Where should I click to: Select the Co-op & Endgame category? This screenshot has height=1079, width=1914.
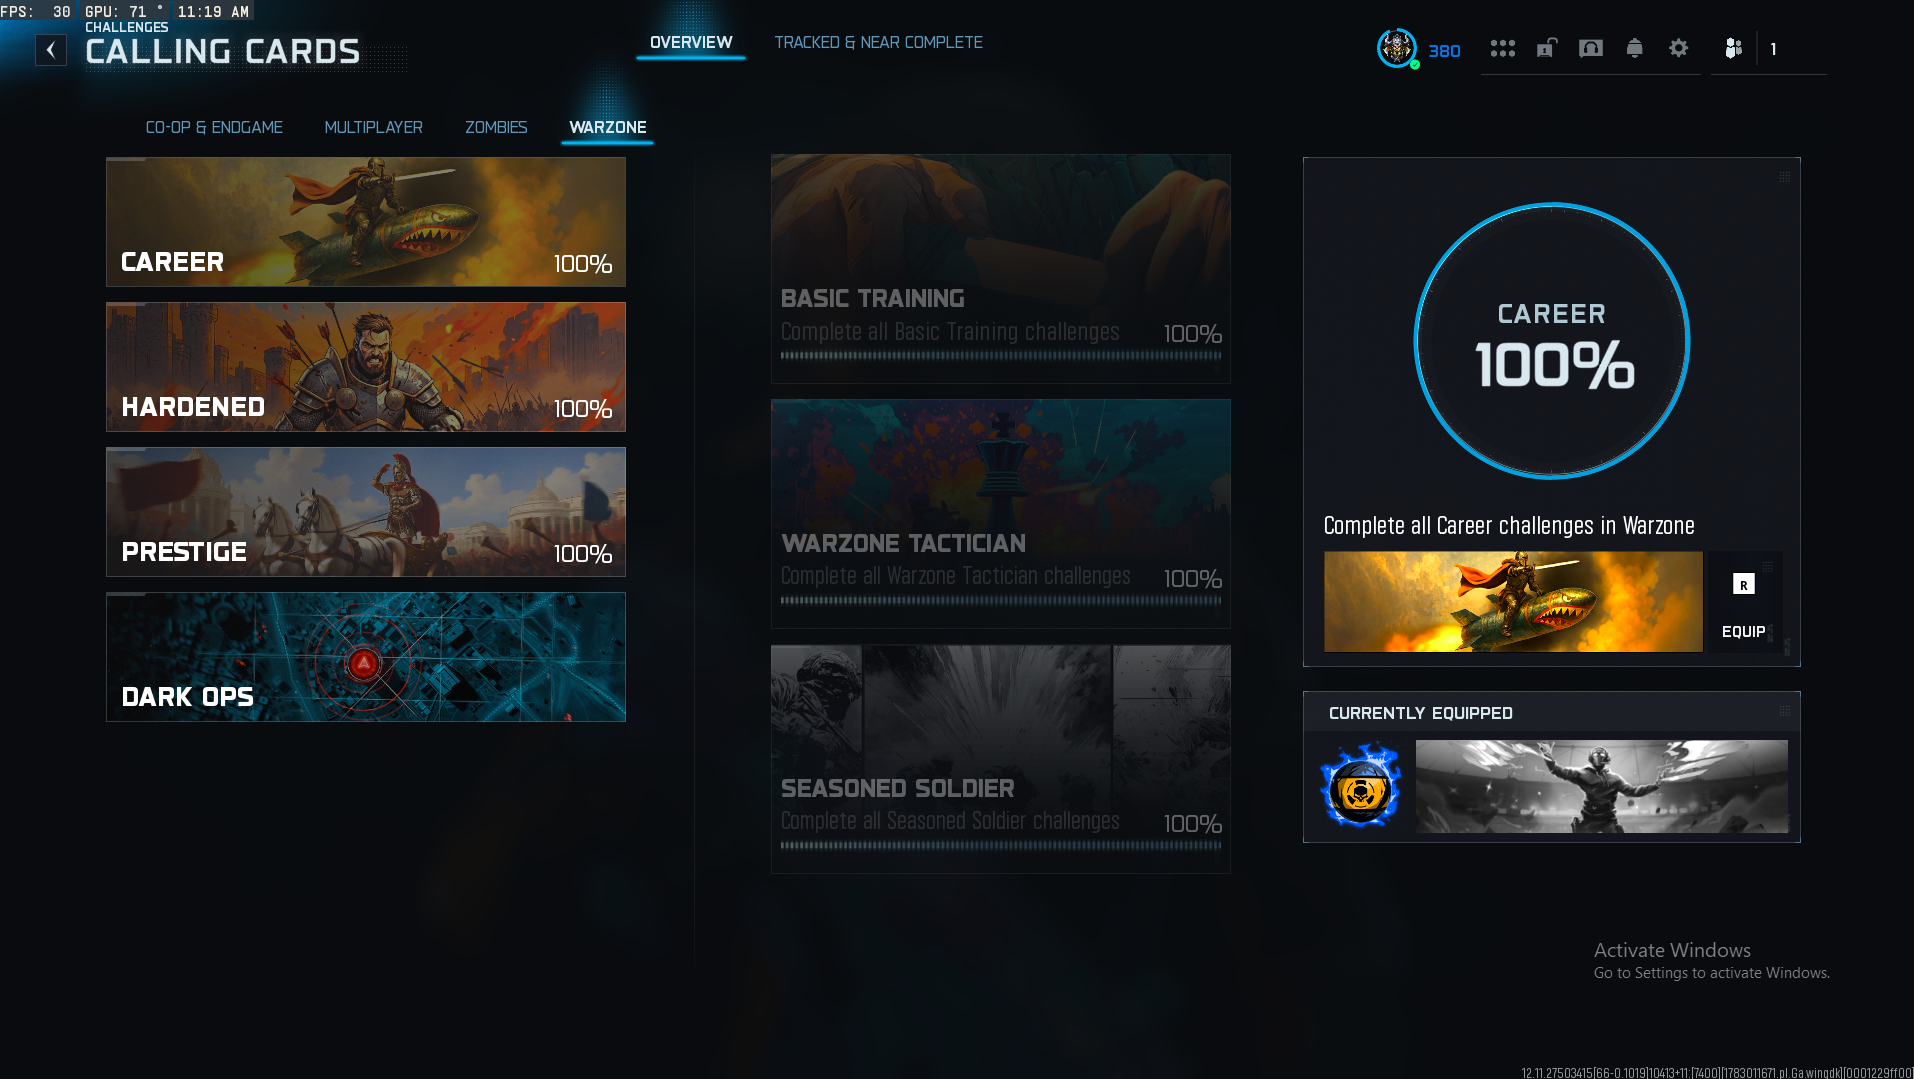(x=214, y=127)
